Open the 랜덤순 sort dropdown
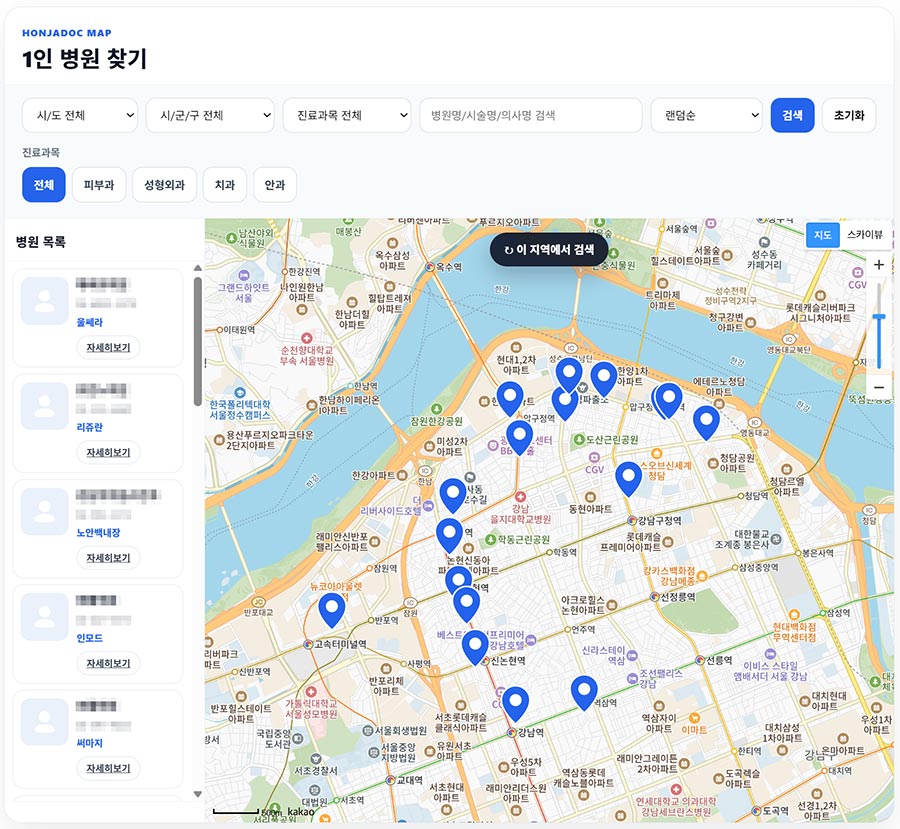Image resolution: width=900 pixels, height=829 pixels. click(x=707, y=115)
